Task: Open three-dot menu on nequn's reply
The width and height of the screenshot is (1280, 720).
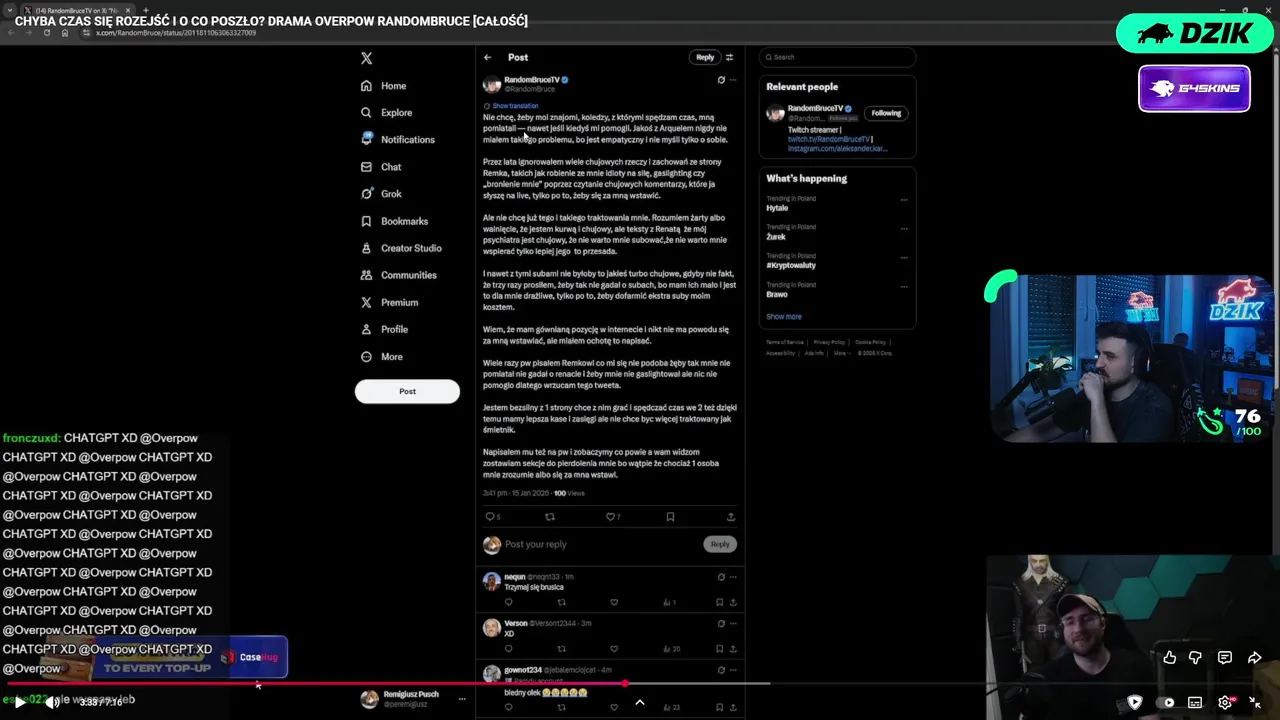Action: (x=733, y=577)
